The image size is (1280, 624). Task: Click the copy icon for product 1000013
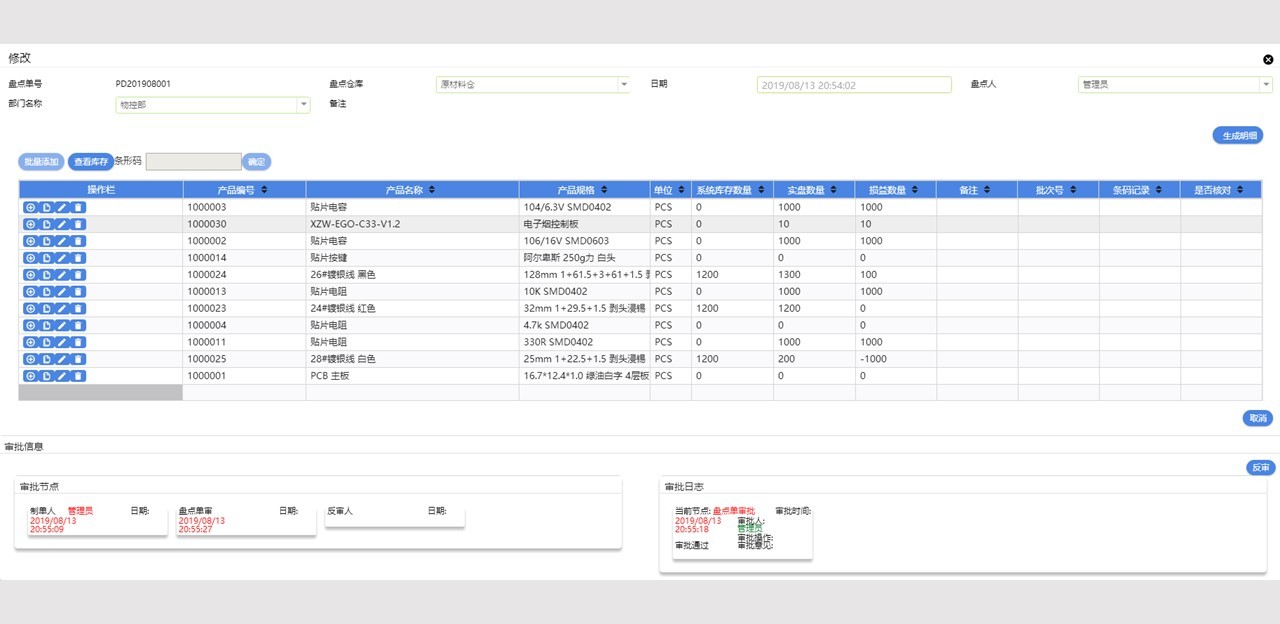tap(46, 292)
